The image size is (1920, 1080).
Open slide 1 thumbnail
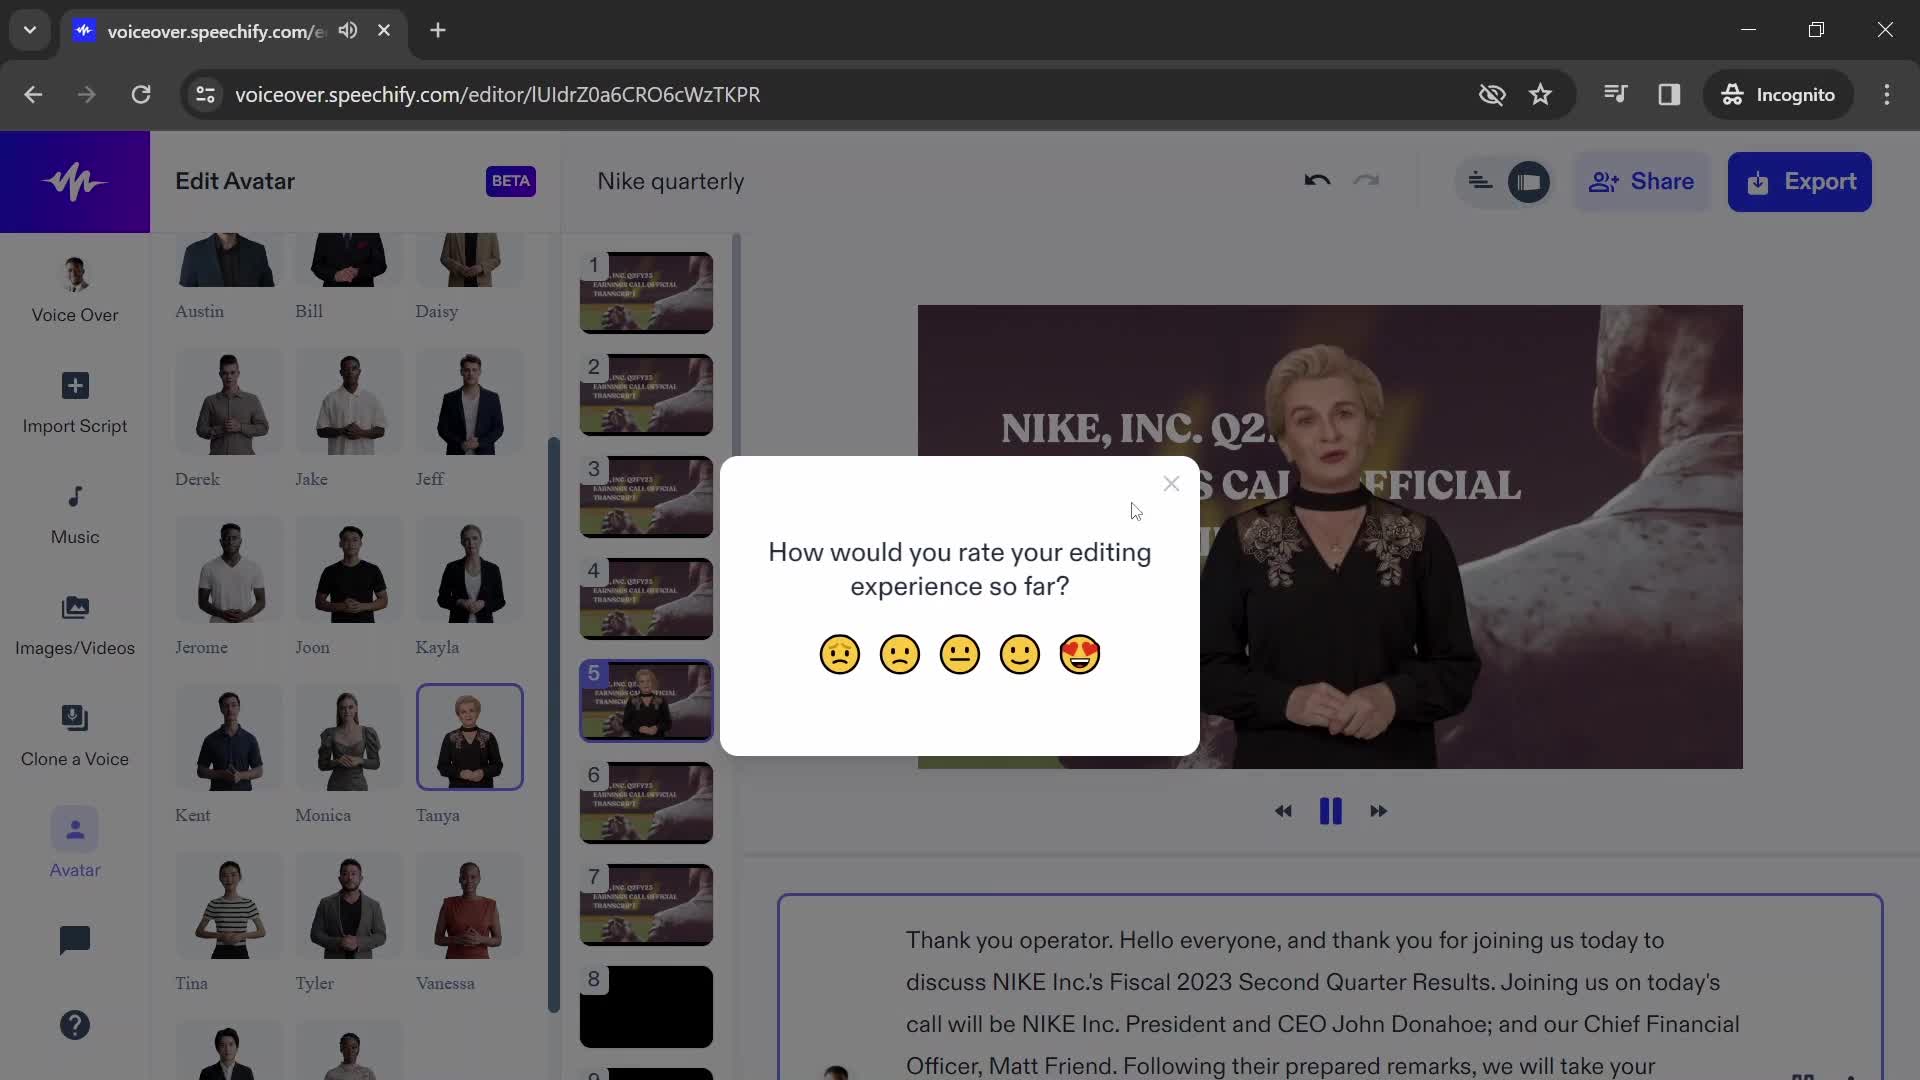(646, 293)
